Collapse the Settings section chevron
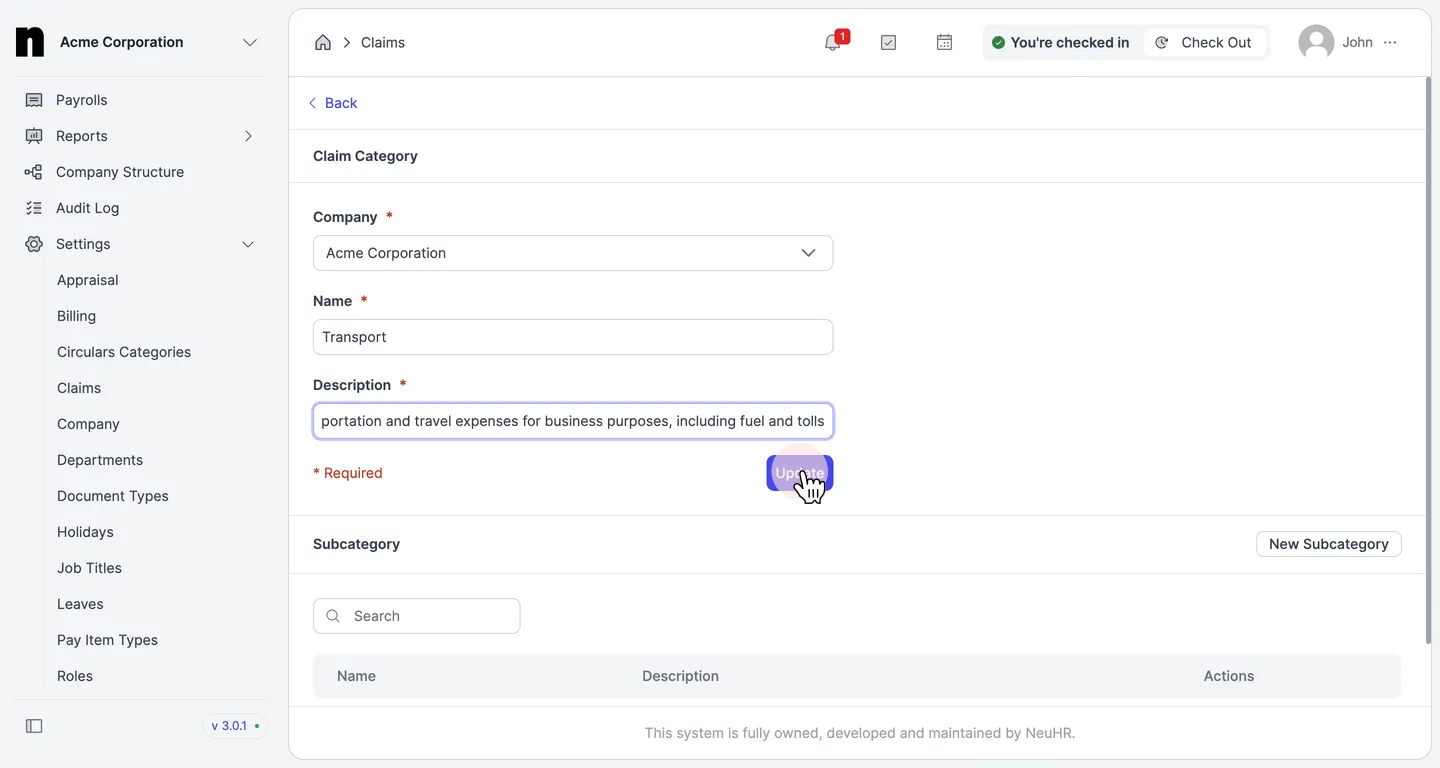Viewport: 1440px width, 768px height. coord(248,244)
